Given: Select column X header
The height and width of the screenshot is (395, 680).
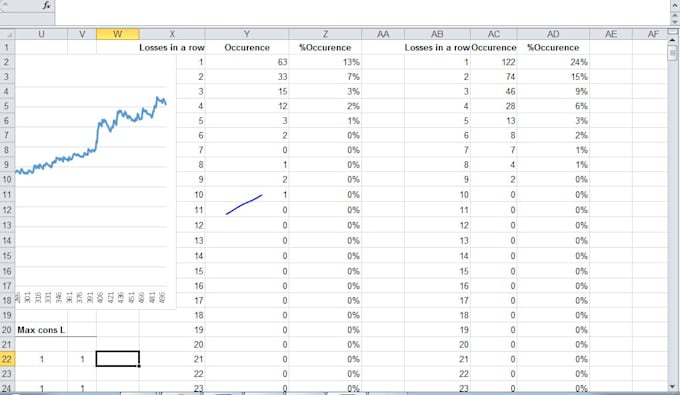Looking at the screenshot, I should (172, 34).
